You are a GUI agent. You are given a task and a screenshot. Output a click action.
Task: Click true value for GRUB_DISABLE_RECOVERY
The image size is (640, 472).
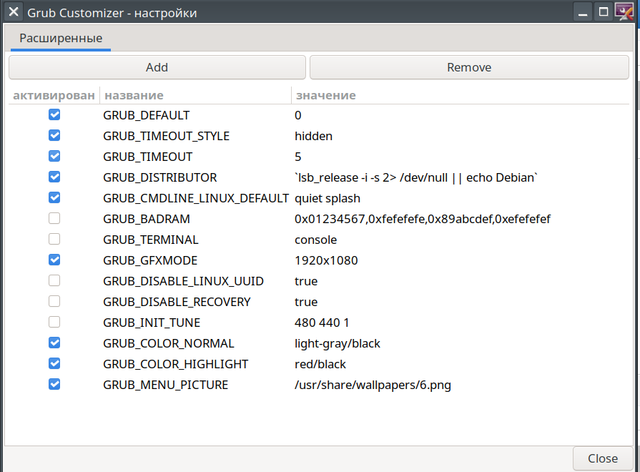coord(306,302)
